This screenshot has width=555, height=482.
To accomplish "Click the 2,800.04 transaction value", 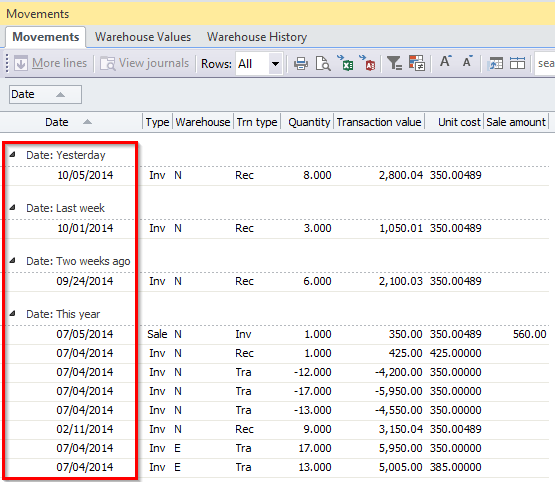I will coord(401,175).
